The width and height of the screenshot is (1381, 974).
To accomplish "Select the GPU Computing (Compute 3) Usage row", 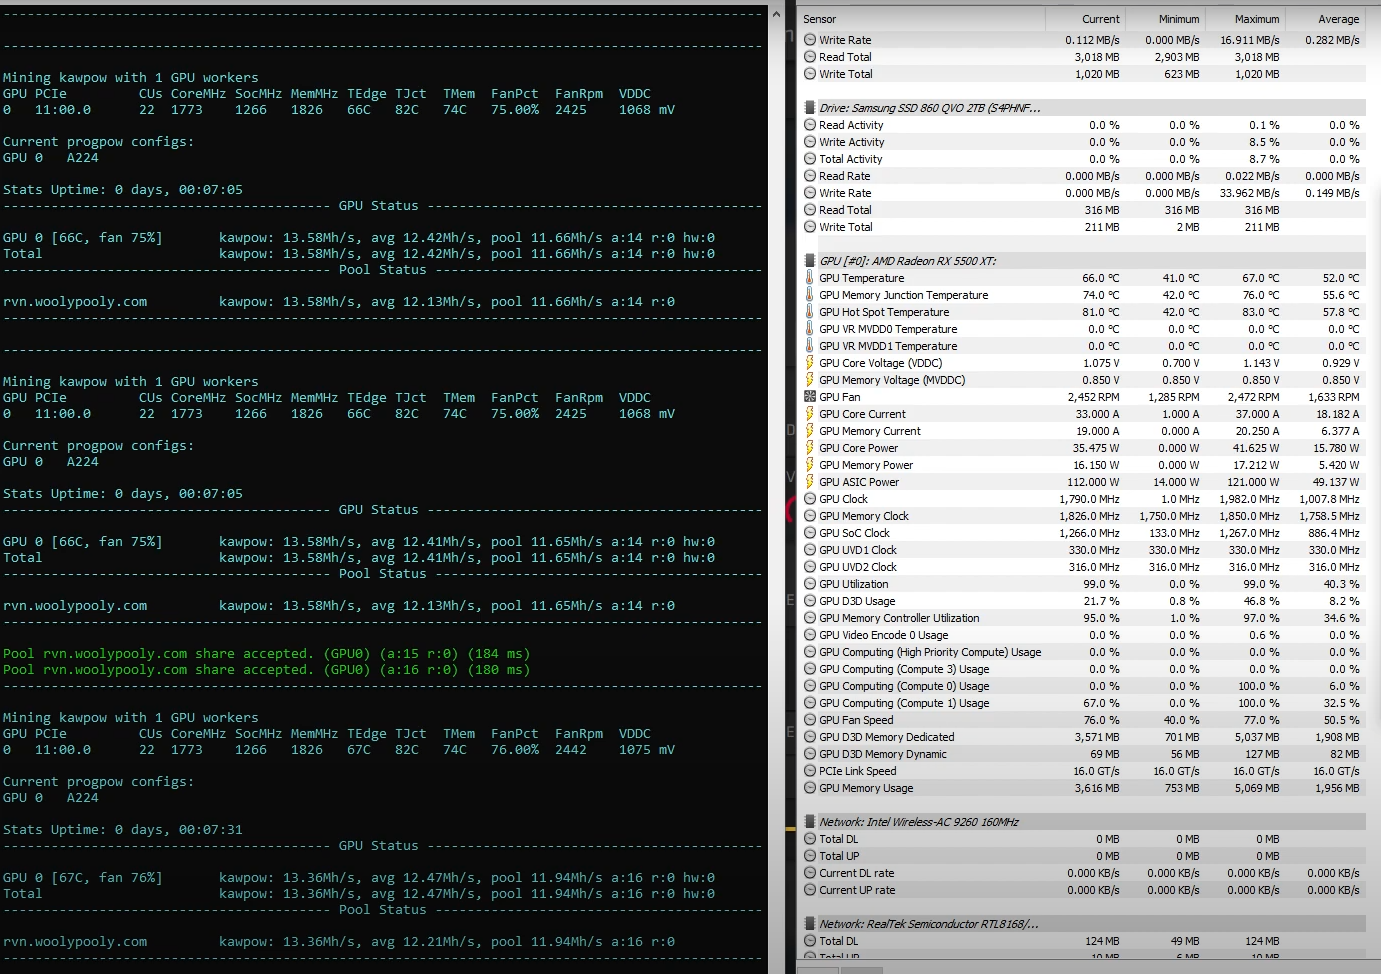I will coord(1083,669).
